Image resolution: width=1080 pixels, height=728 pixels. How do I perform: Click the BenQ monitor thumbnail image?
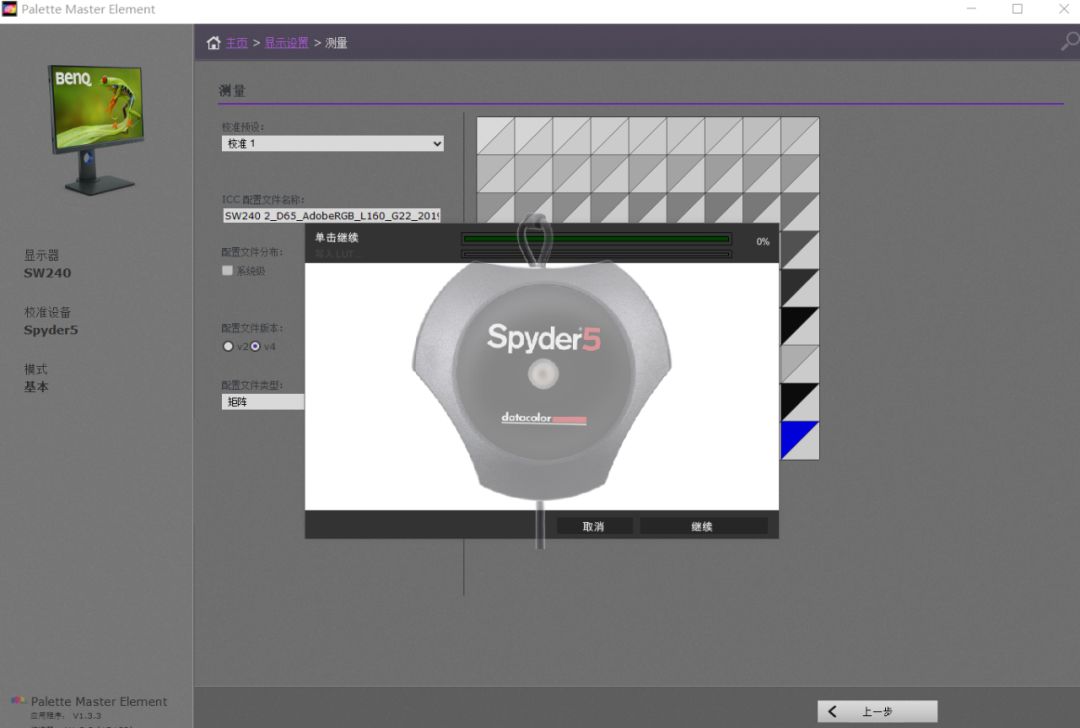pyautogui.click(x=96, y=128)
